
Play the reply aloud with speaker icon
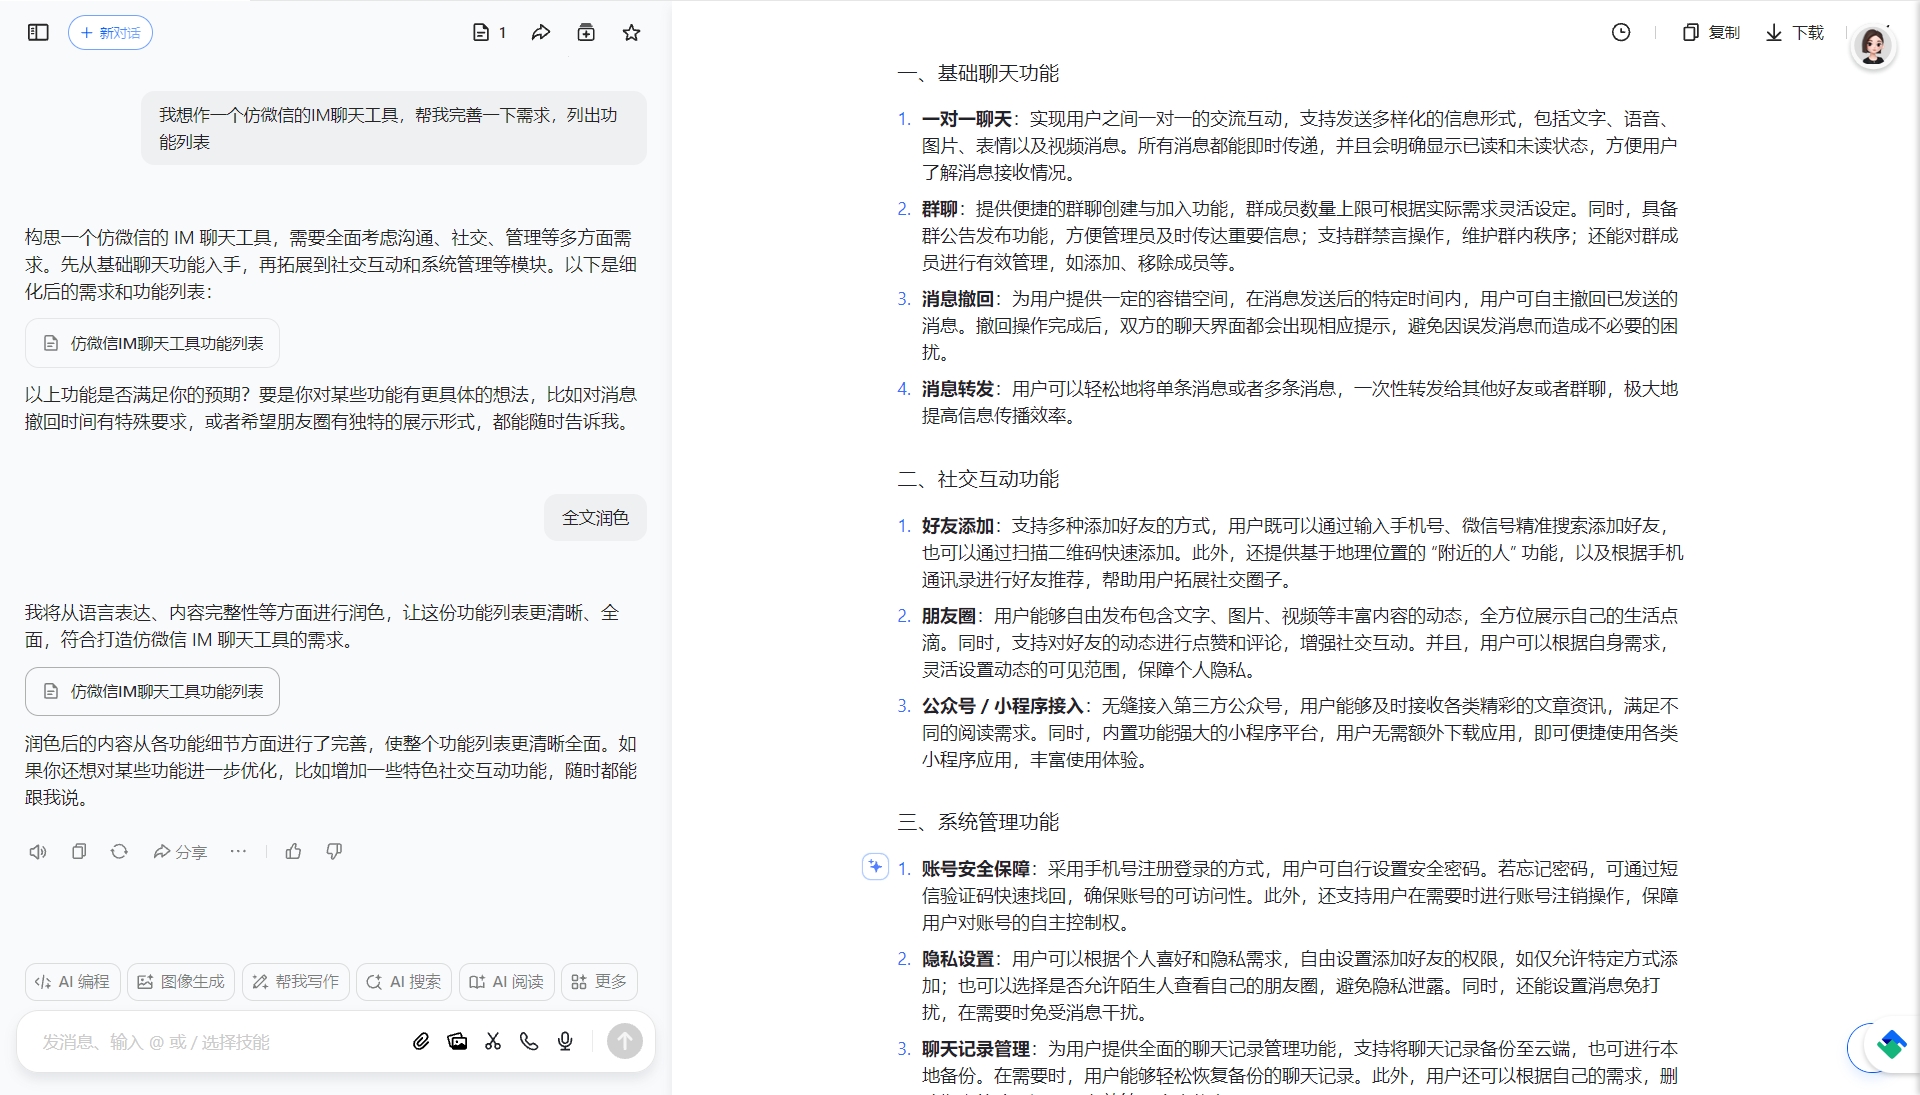pos(38,852)
